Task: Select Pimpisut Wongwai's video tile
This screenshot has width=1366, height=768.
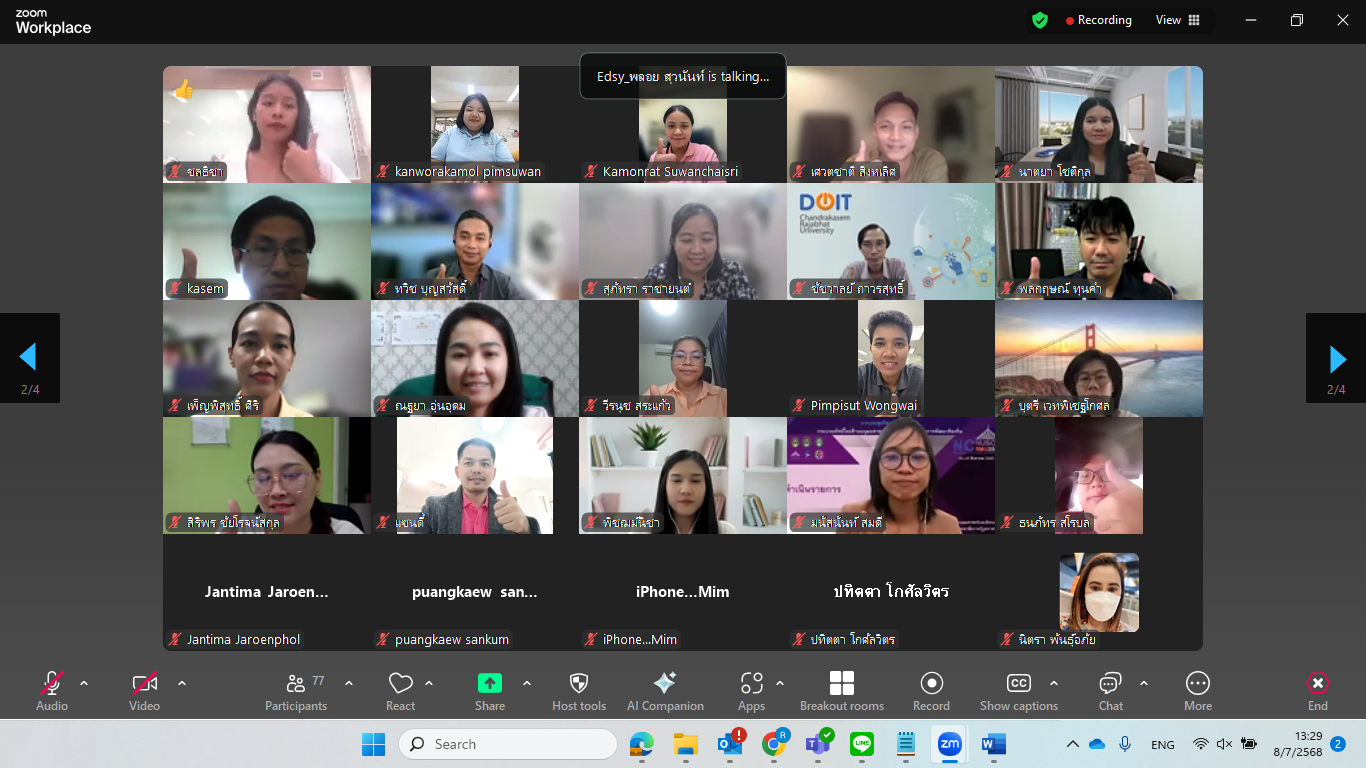Action: pos(891,358)
